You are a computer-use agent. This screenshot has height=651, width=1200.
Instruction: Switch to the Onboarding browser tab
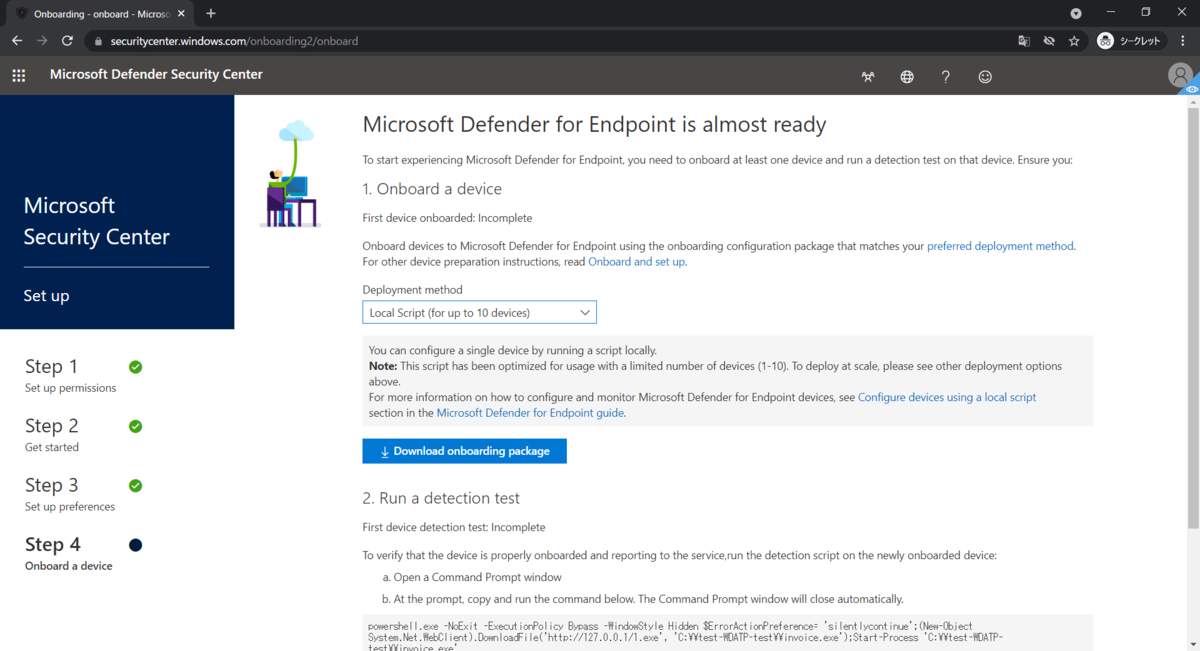tap(98, 14)
